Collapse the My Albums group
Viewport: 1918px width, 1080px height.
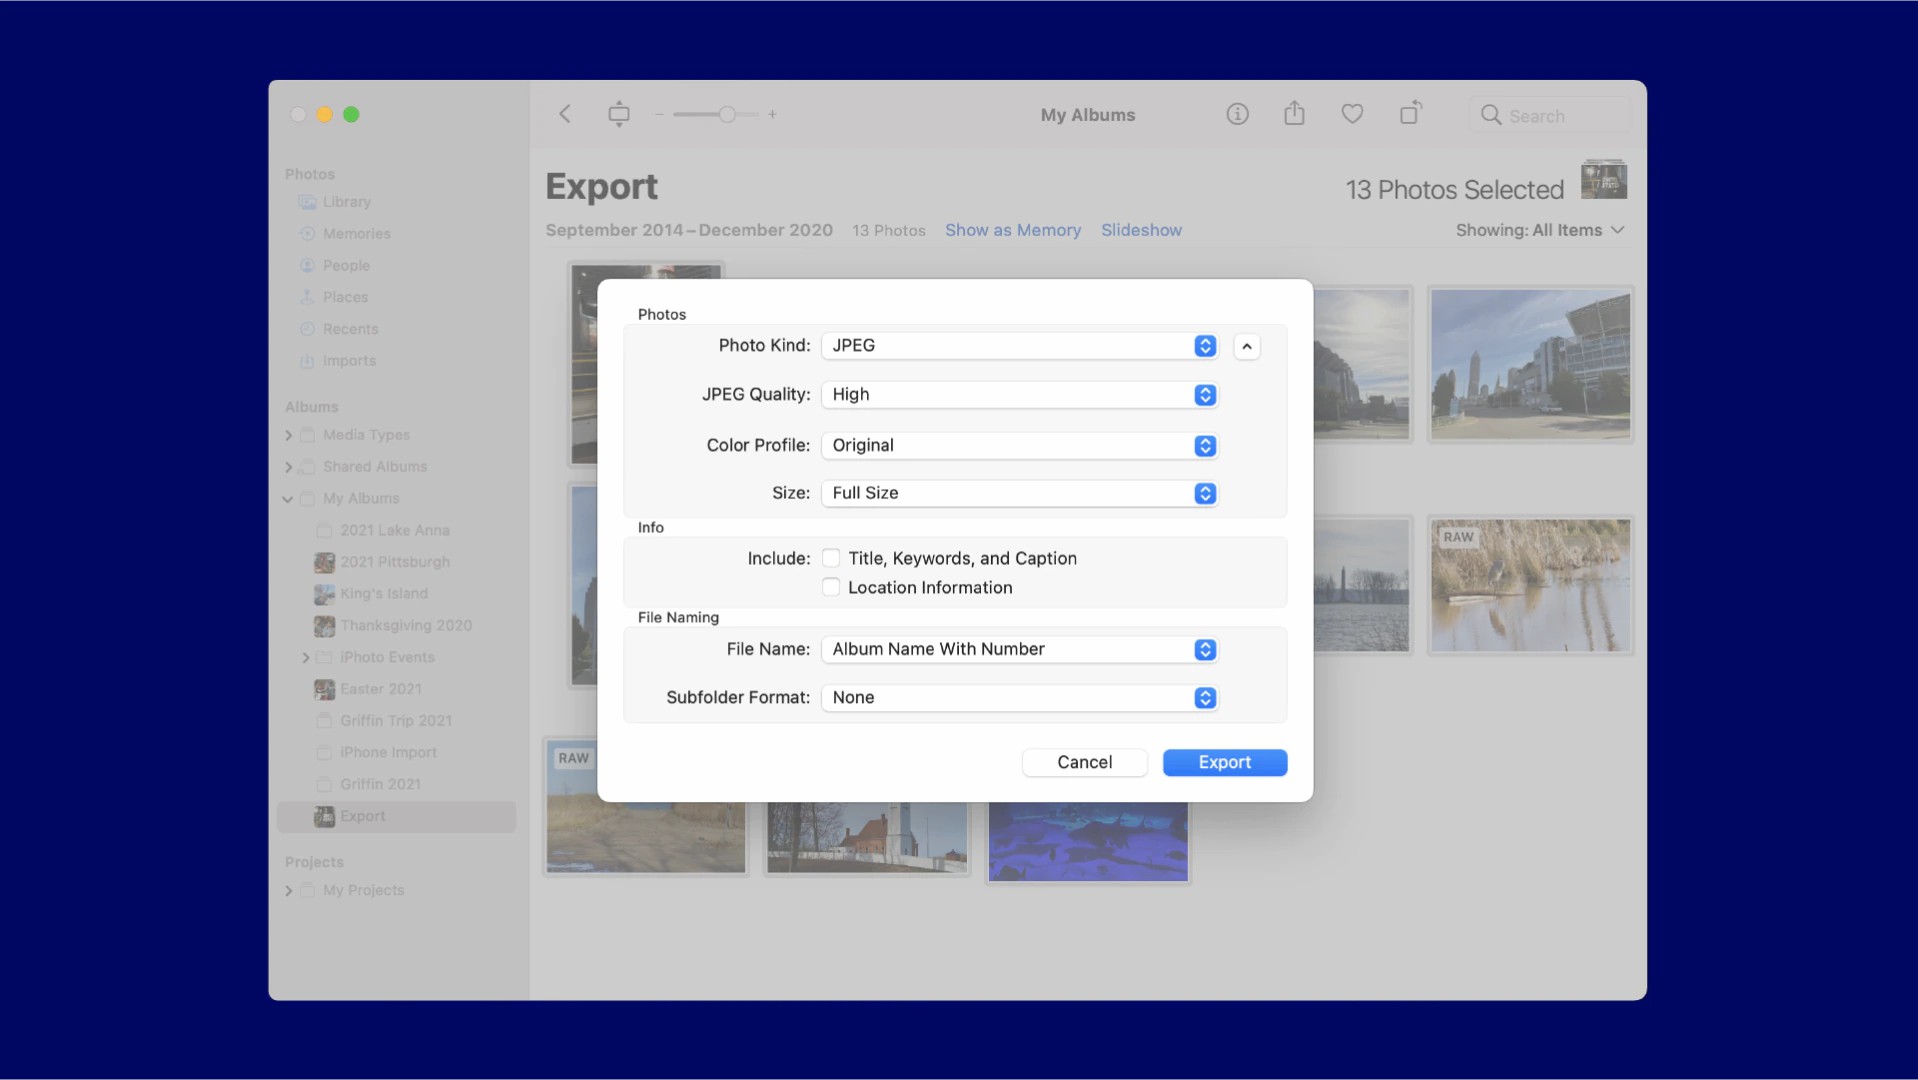pos(288,499)
